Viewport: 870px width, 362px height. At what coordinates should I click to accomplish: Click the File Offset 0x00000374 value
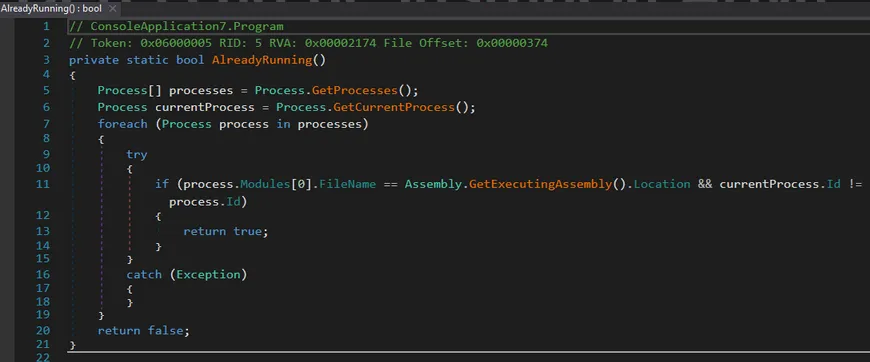coord(512,43)
